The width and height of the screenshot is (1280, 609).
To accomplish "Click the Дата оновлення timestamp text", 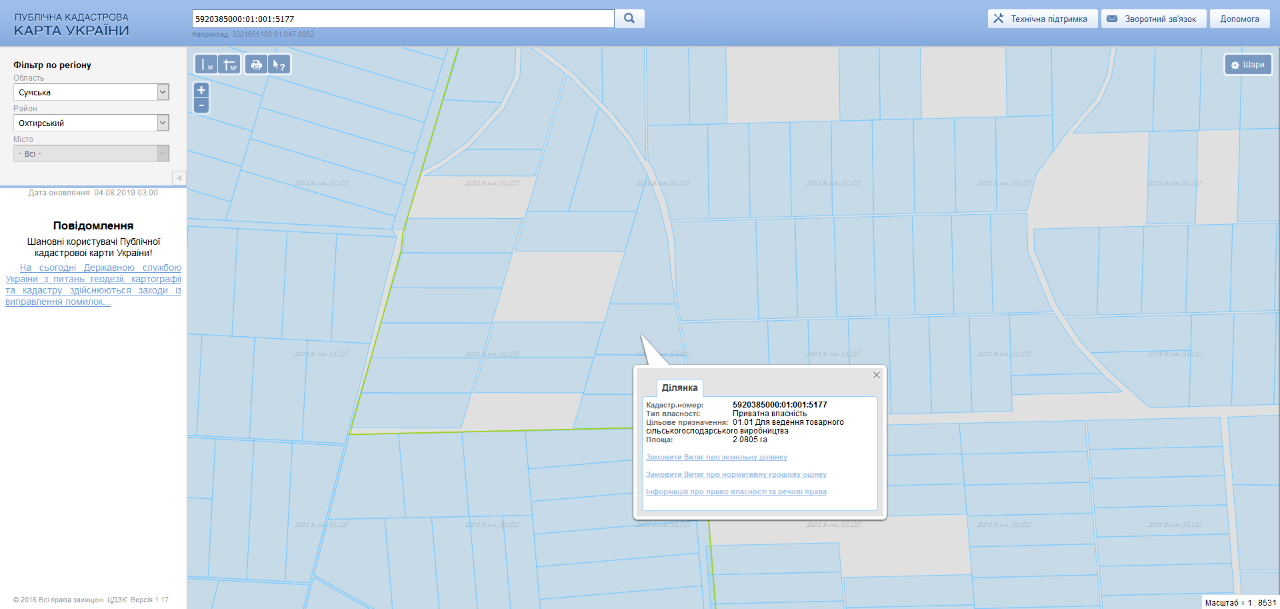I will point(93,192).
